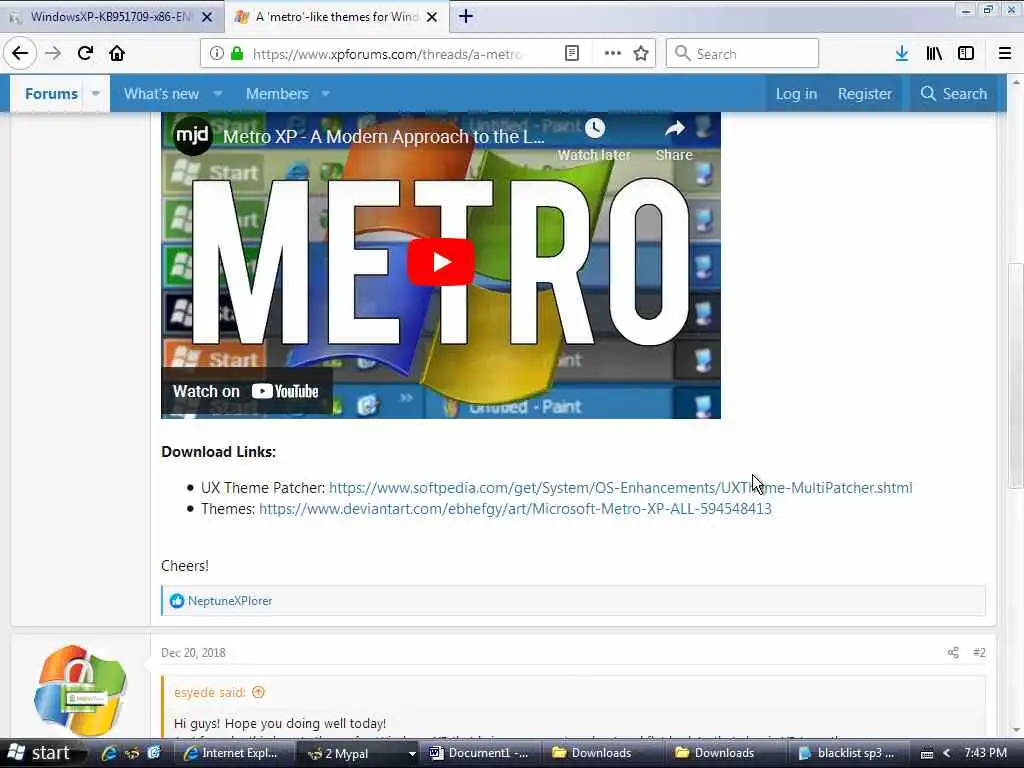The height and width of the screenshot is (768, 1024).
Task: Click the NeptuneXPlorer user link
Action: (x=230, y=601)
